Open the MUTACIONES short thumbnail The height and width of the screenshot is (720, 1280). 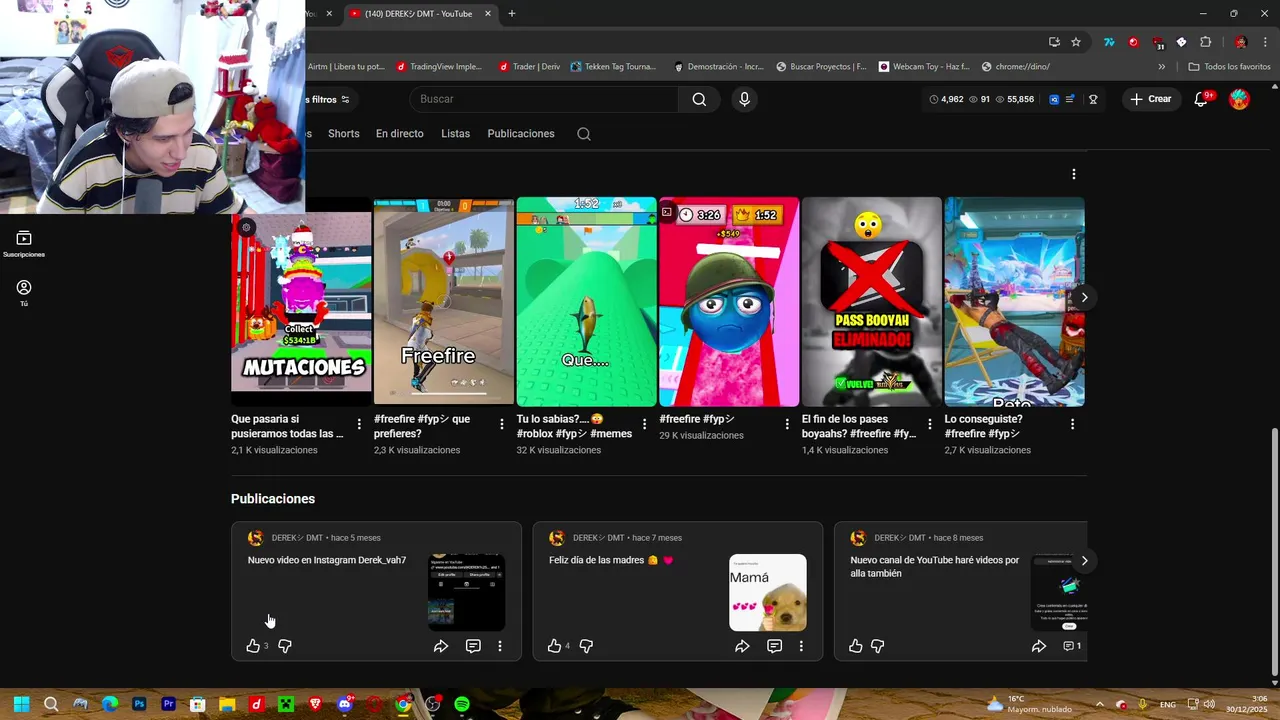coord(301,301)
